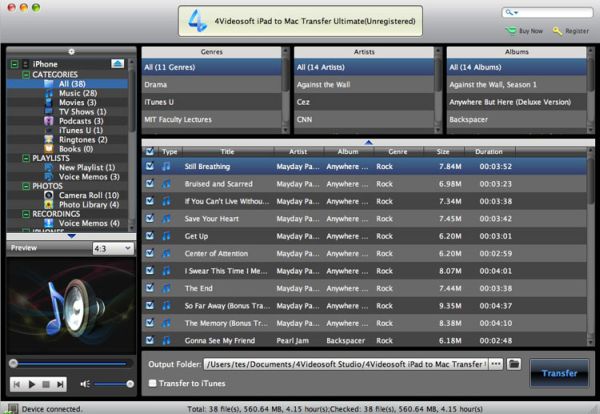Select Against the Wall in Artists
Image resolution: width=600 pixels, height=414 pixels.
tap(364, 85)
